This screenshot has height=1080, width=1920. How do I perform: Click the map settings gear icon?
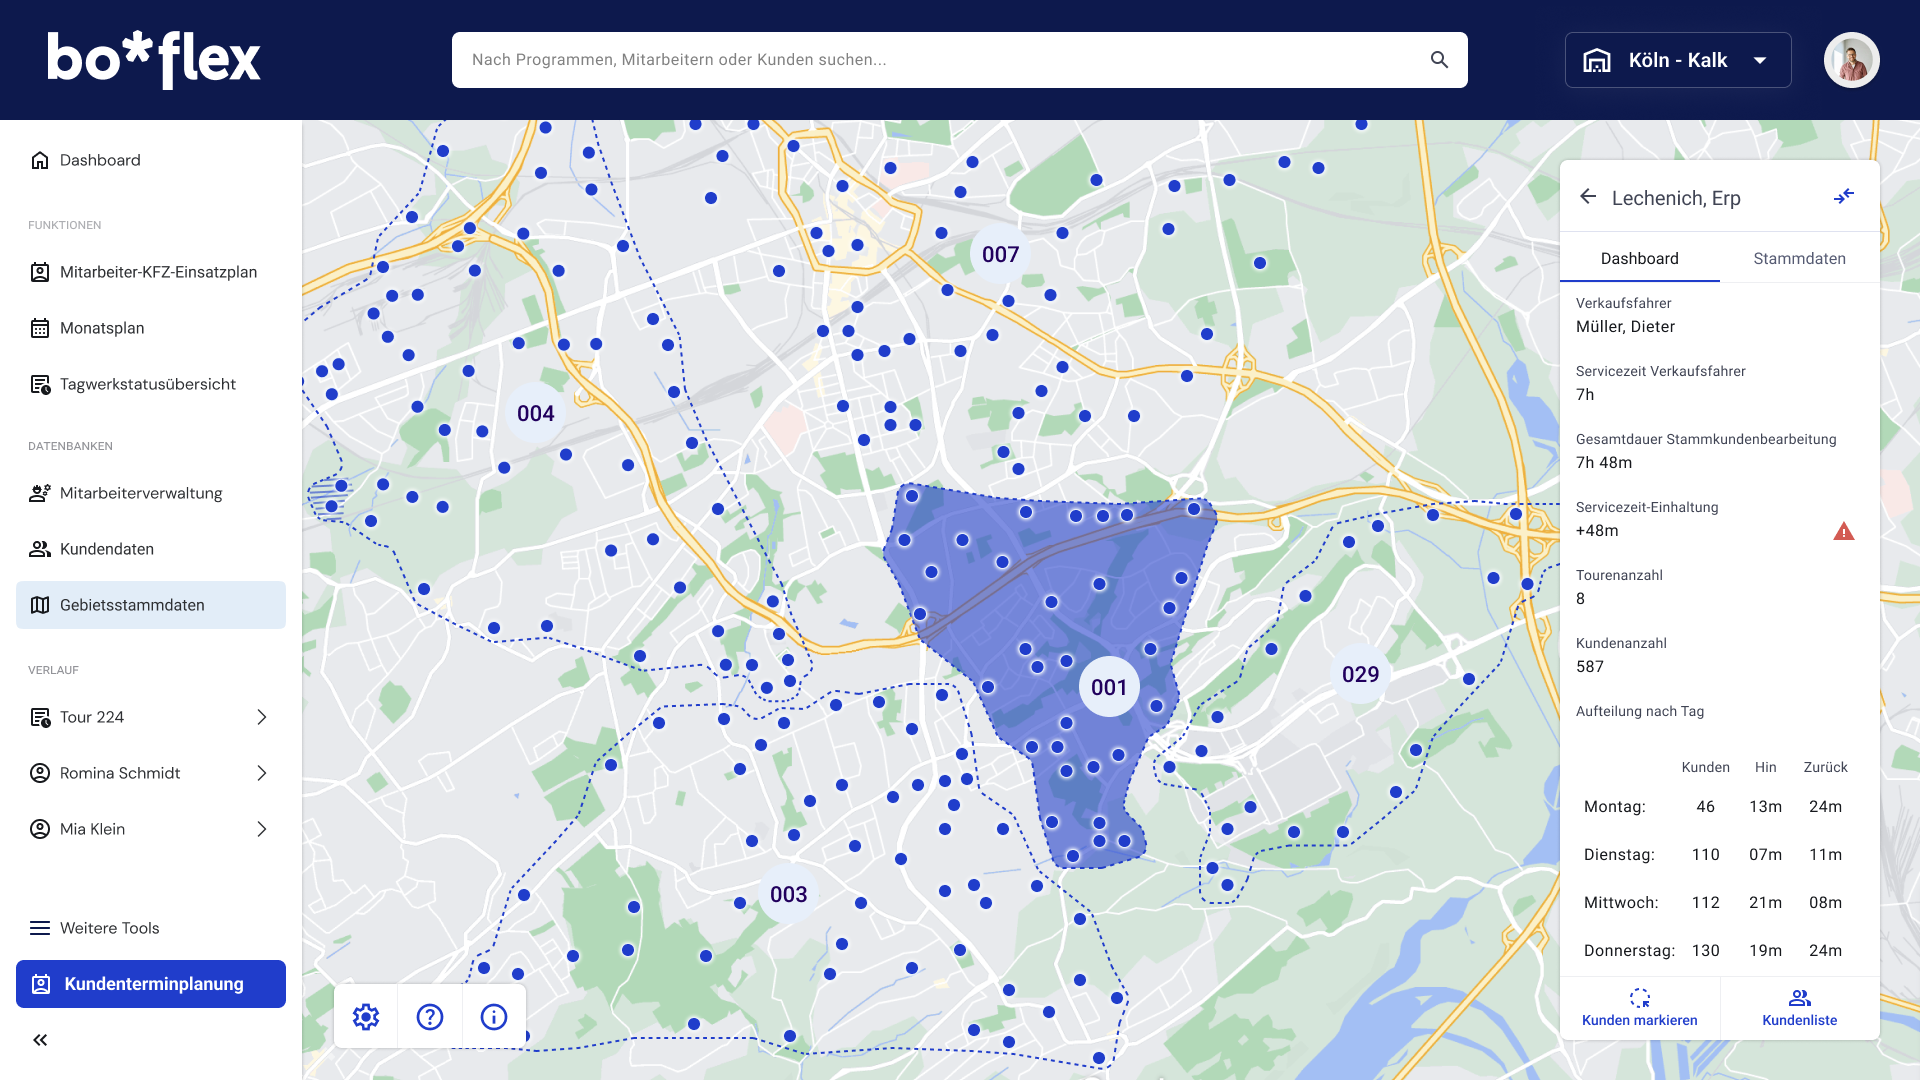coord(366,1017)
